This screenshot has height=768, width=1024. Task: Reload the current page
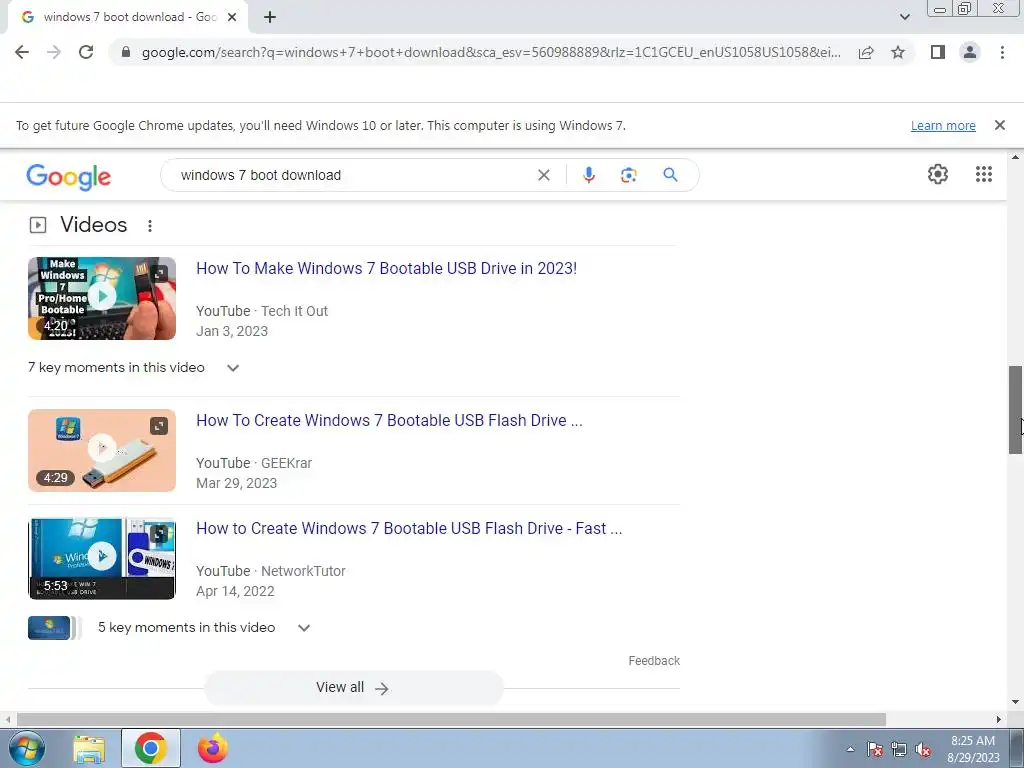click(x=86, y=52)
